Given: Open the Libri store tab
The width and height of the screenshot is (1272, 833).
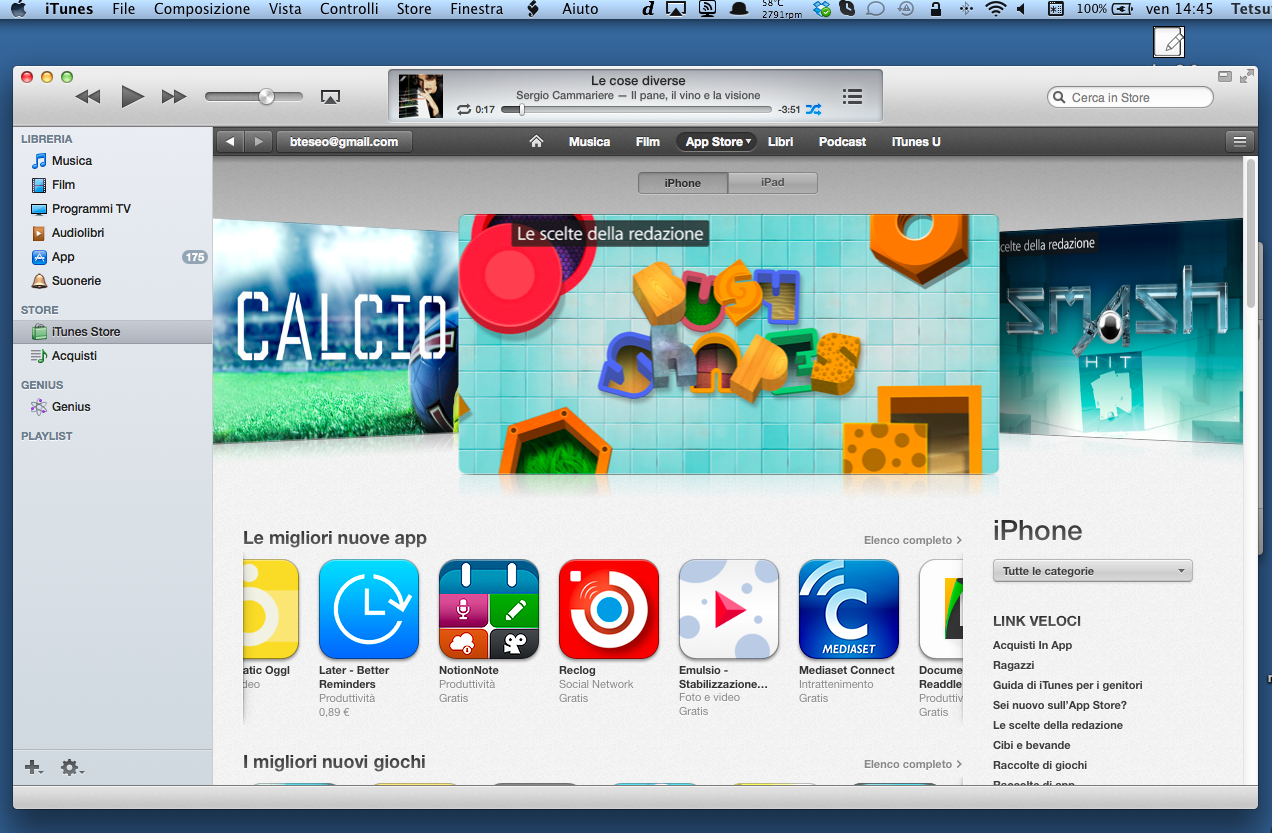Looking at the screenshot, I should (781, 142).
